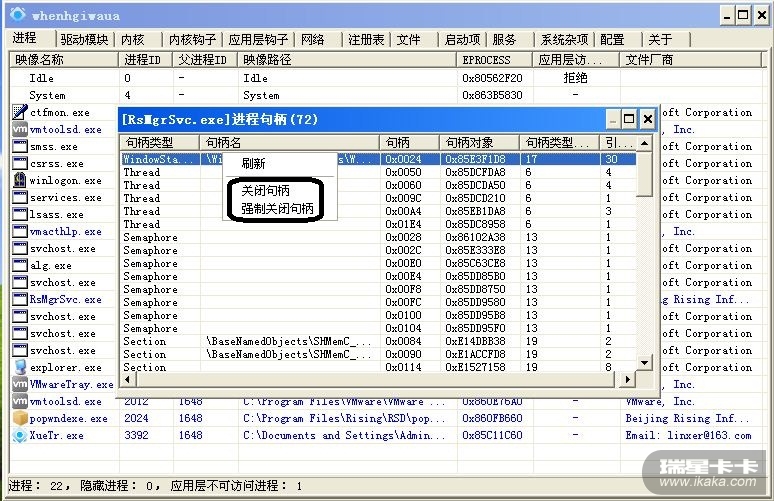Screen dimensions: 774x501
Task: Sort by 映像路径 column header
Action: pyautogui.click(x=347, y=60)
